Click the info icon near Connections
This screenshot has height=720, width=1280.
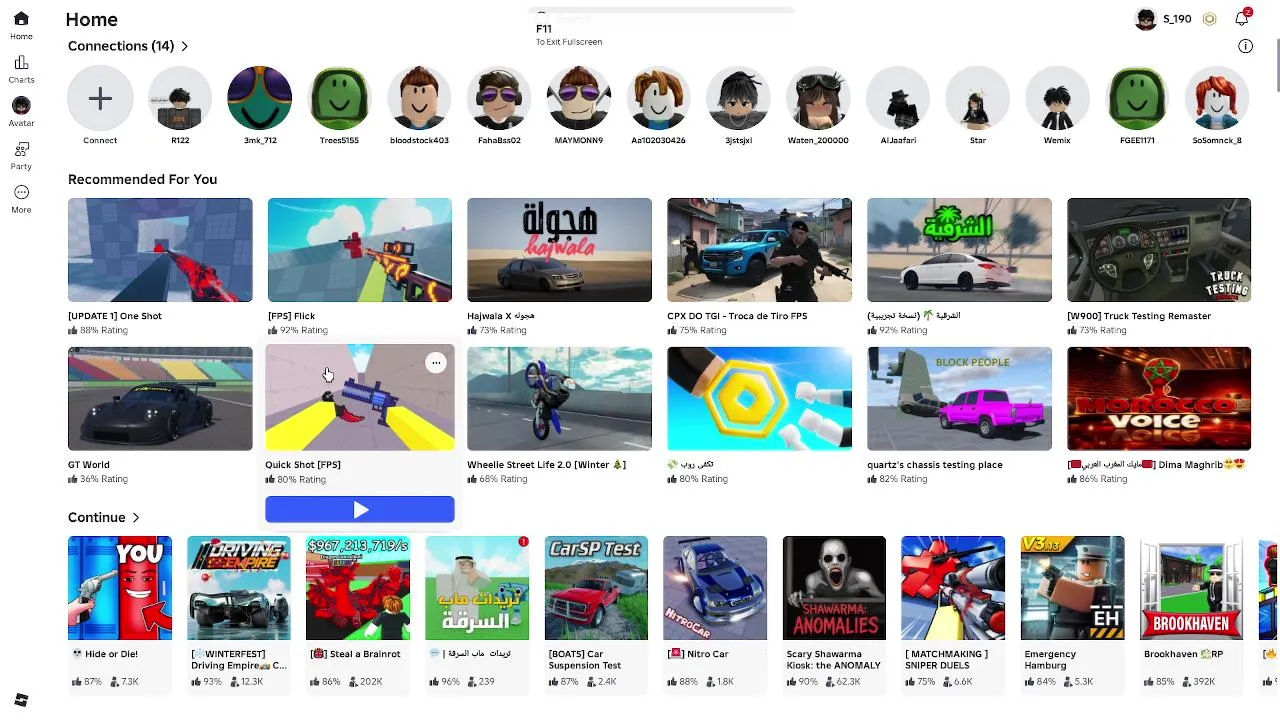(1245, 46)
